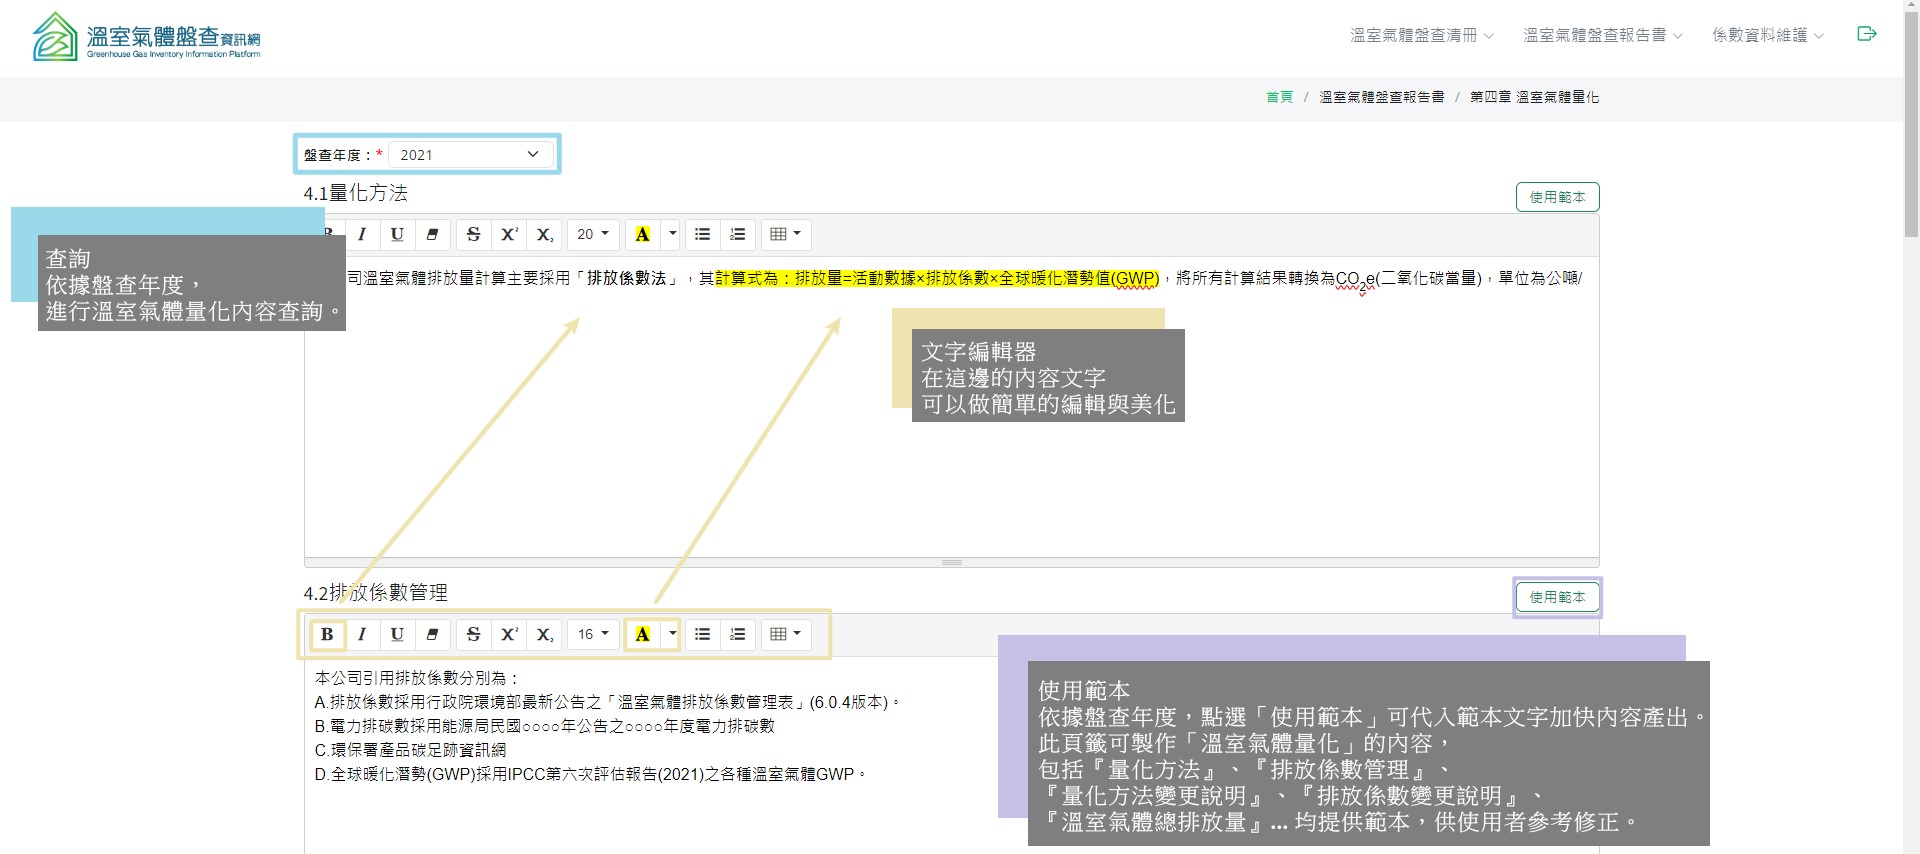Open the 係數資料維護 menu
1920x854 pixels.
coord(1767,35)
